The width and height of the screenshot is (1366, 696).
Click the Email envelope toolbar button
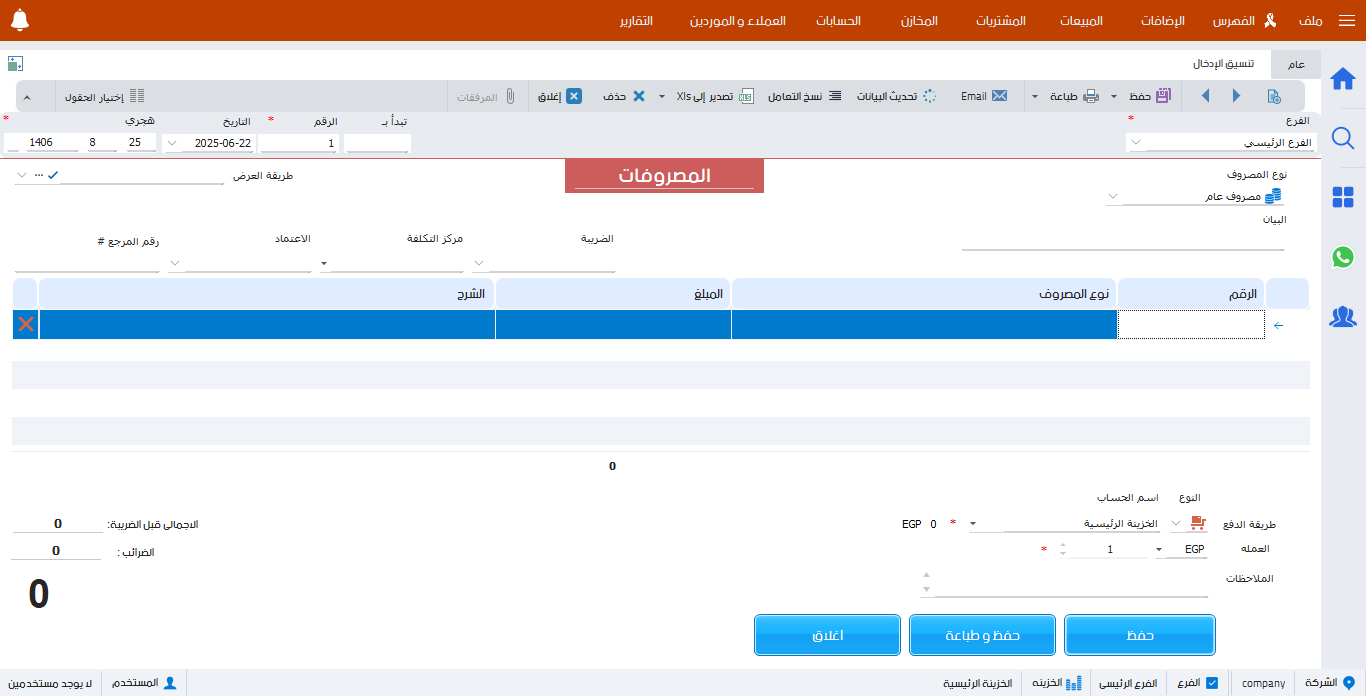999,96
